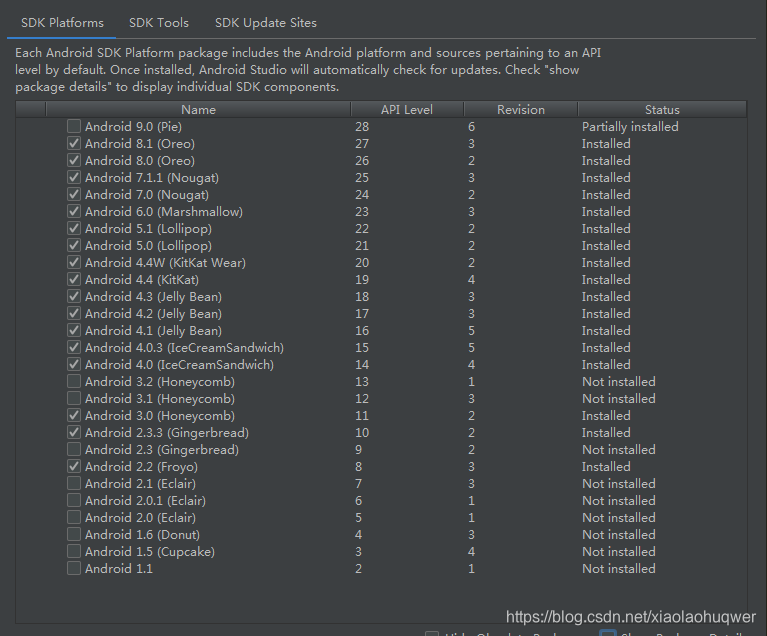Switch to the SDK Platforms tab
The image size is (767, 636).
(x=62, y=23)
